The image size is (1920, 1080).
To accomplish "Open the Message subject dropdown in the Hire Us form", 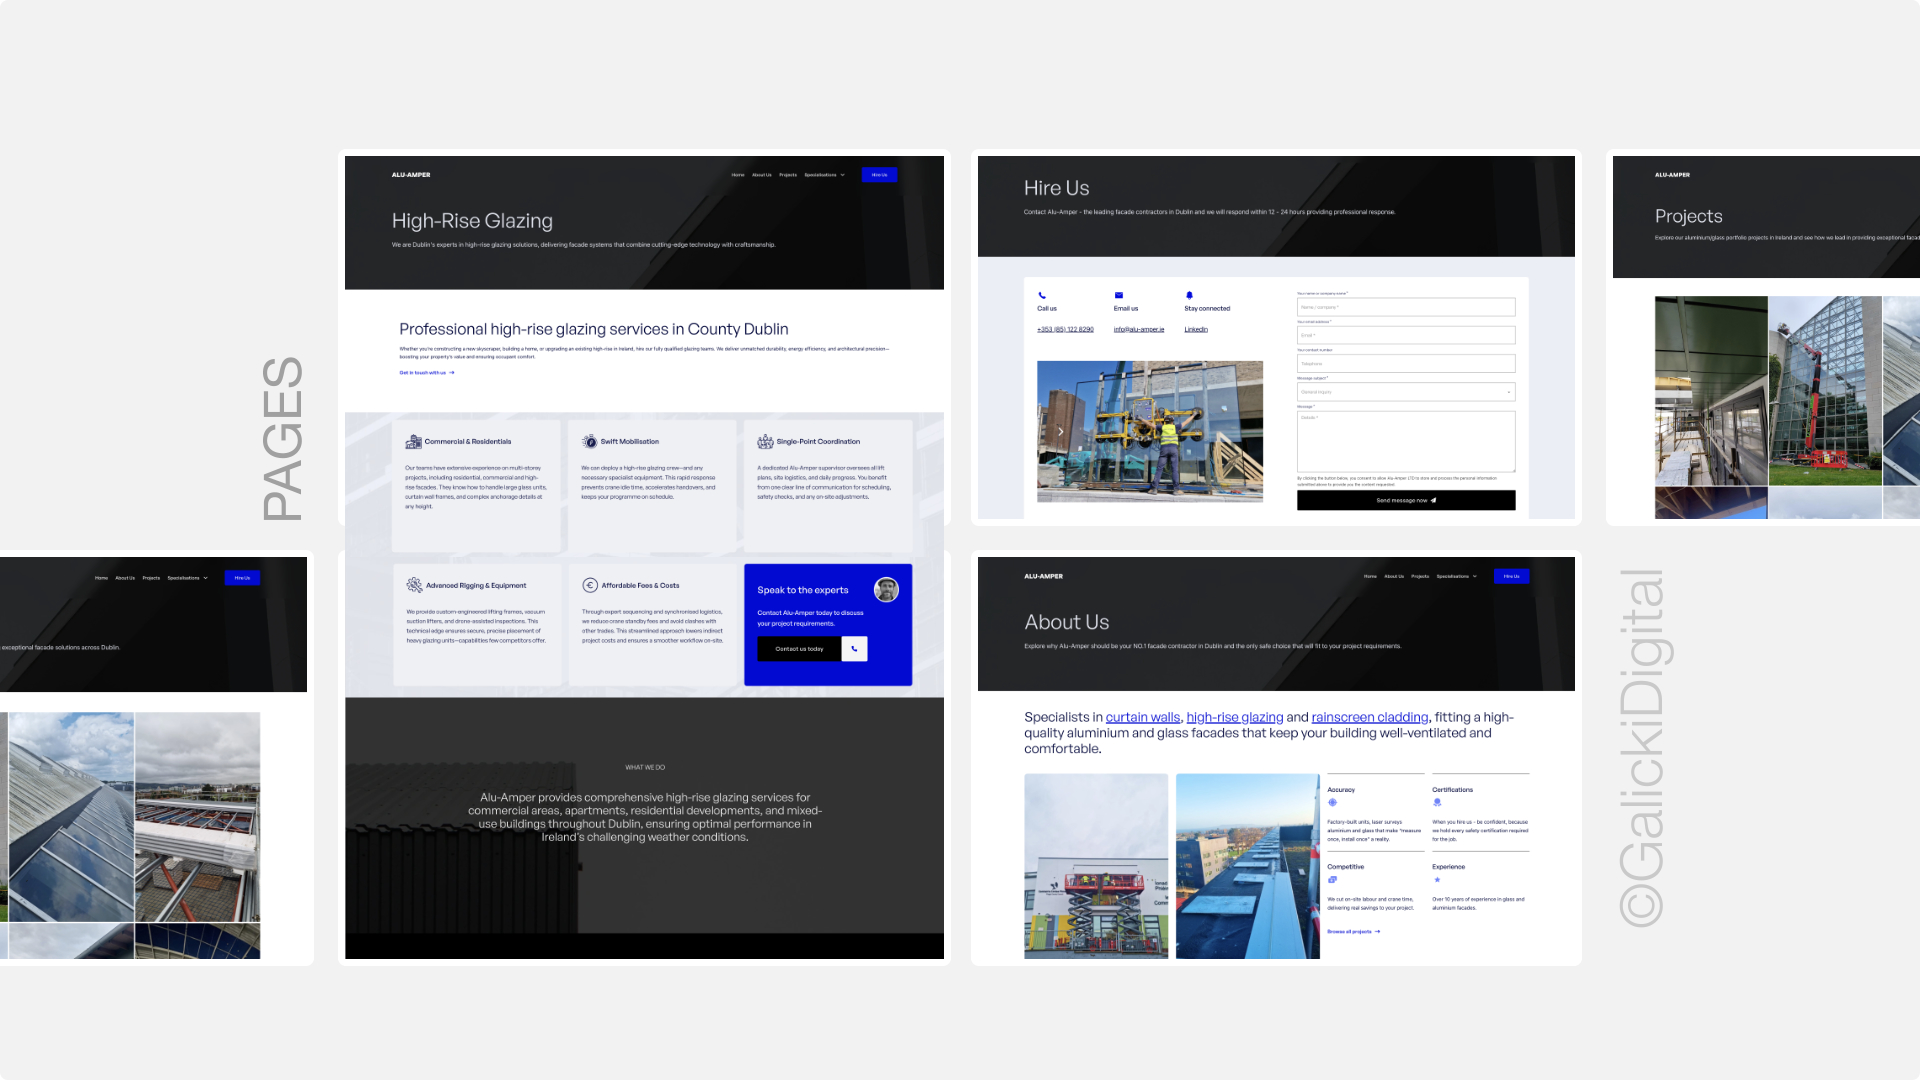I will [x=1406, y=392].
